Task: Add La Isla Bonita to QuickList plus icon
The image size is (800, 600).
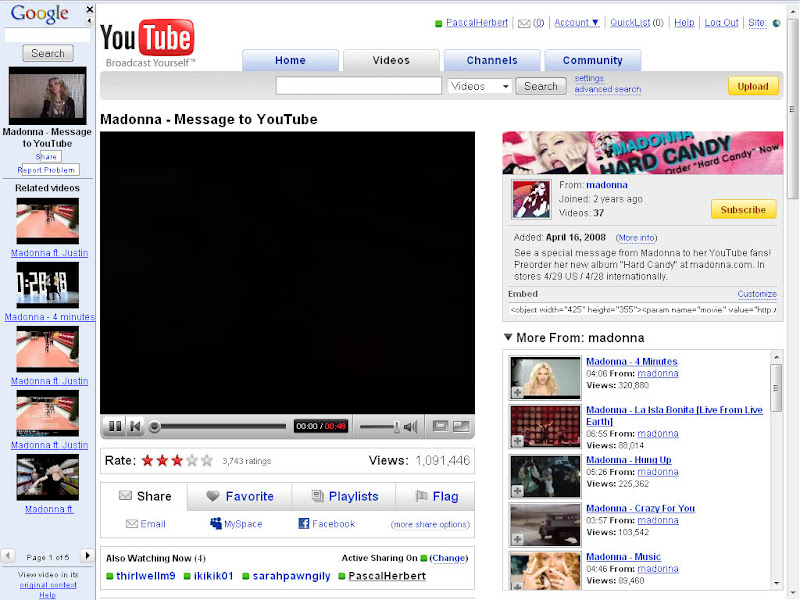Action: pyautogui.click(x=517, y=441)
